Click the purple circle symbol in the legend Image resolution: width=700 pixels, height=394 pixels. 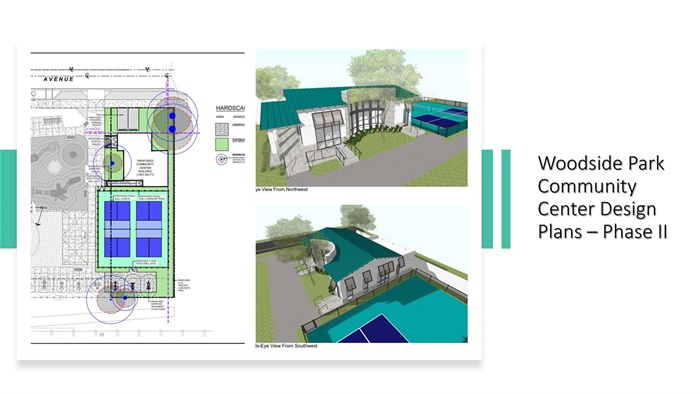(221, 159)
